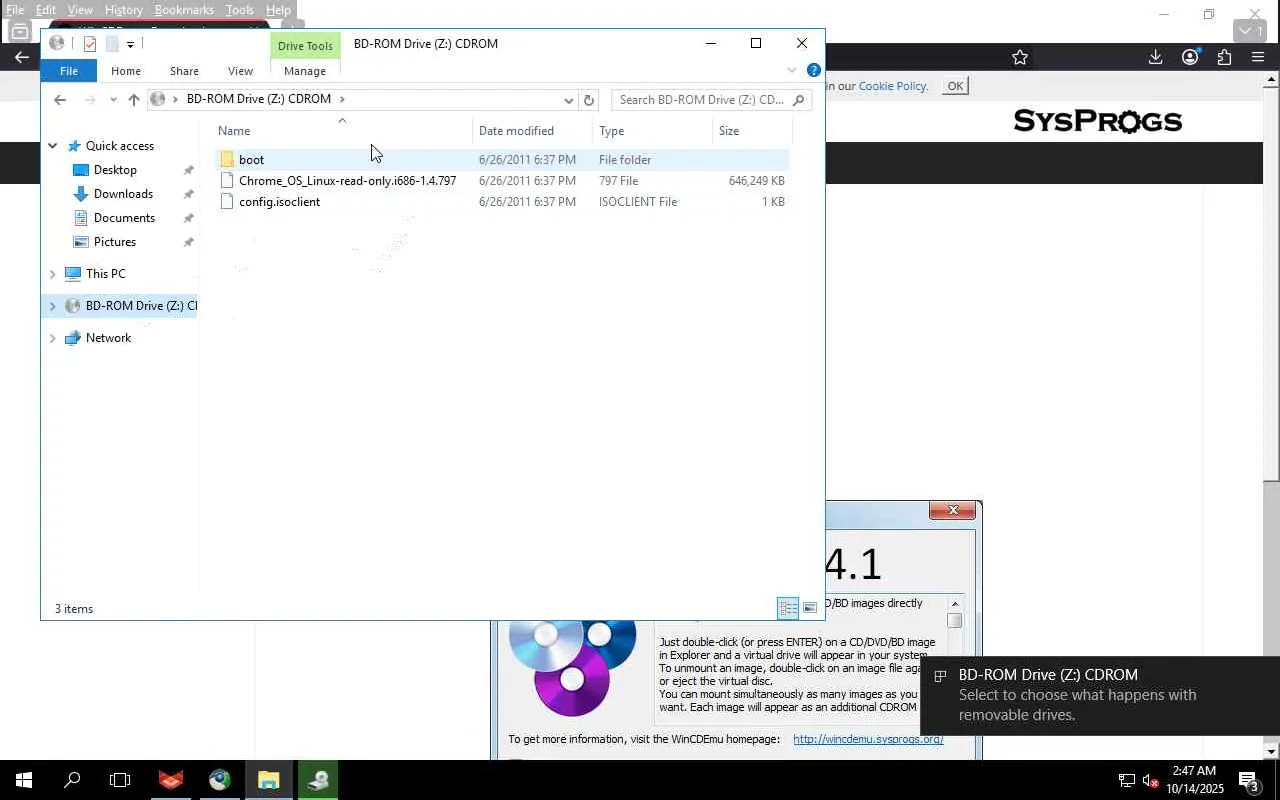Open the Customize Quick Access Toolbar dropdown

(x=130, y=44)
